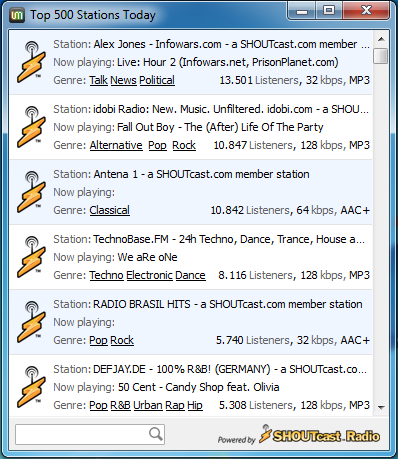Open the Rock genre link under idobi Radio
This screenshot has width=398, height=459.
(x=184, y=145)
